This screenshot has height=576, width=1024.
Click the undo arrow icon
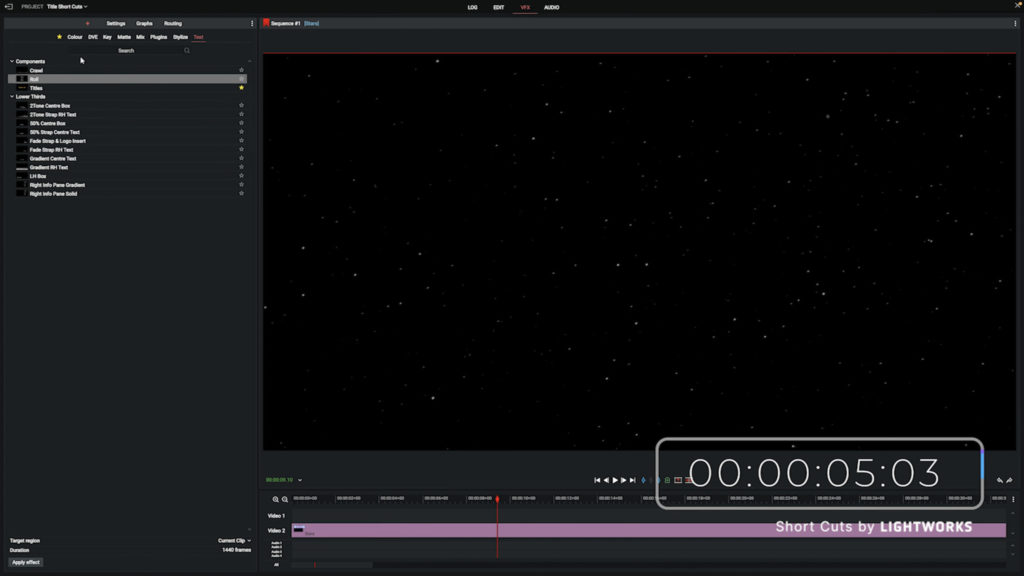[1000, 480]
